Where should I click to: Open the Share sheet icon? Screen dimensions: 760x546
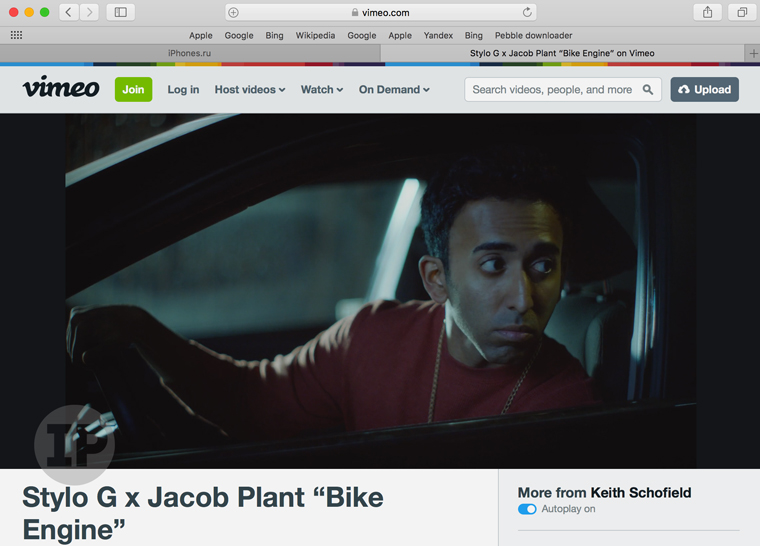click(708, 12)
